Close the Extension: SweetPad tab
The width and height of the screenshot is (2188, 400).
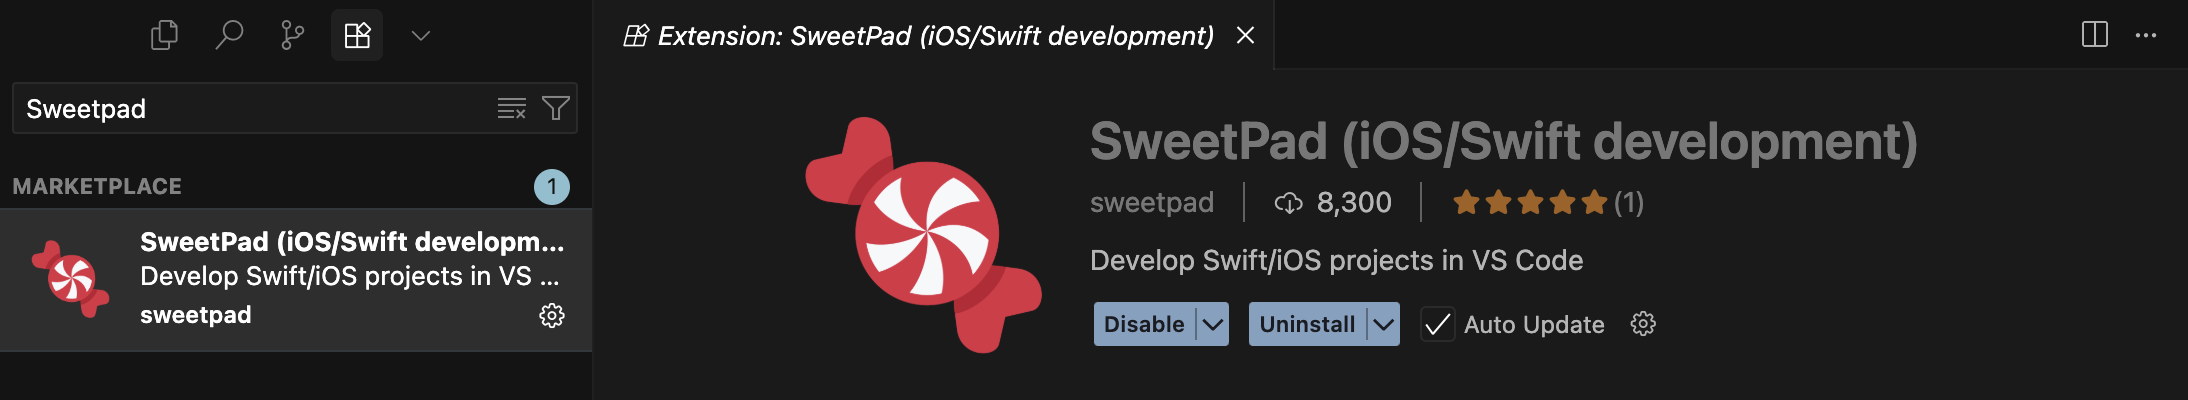tap(1245, 36)
